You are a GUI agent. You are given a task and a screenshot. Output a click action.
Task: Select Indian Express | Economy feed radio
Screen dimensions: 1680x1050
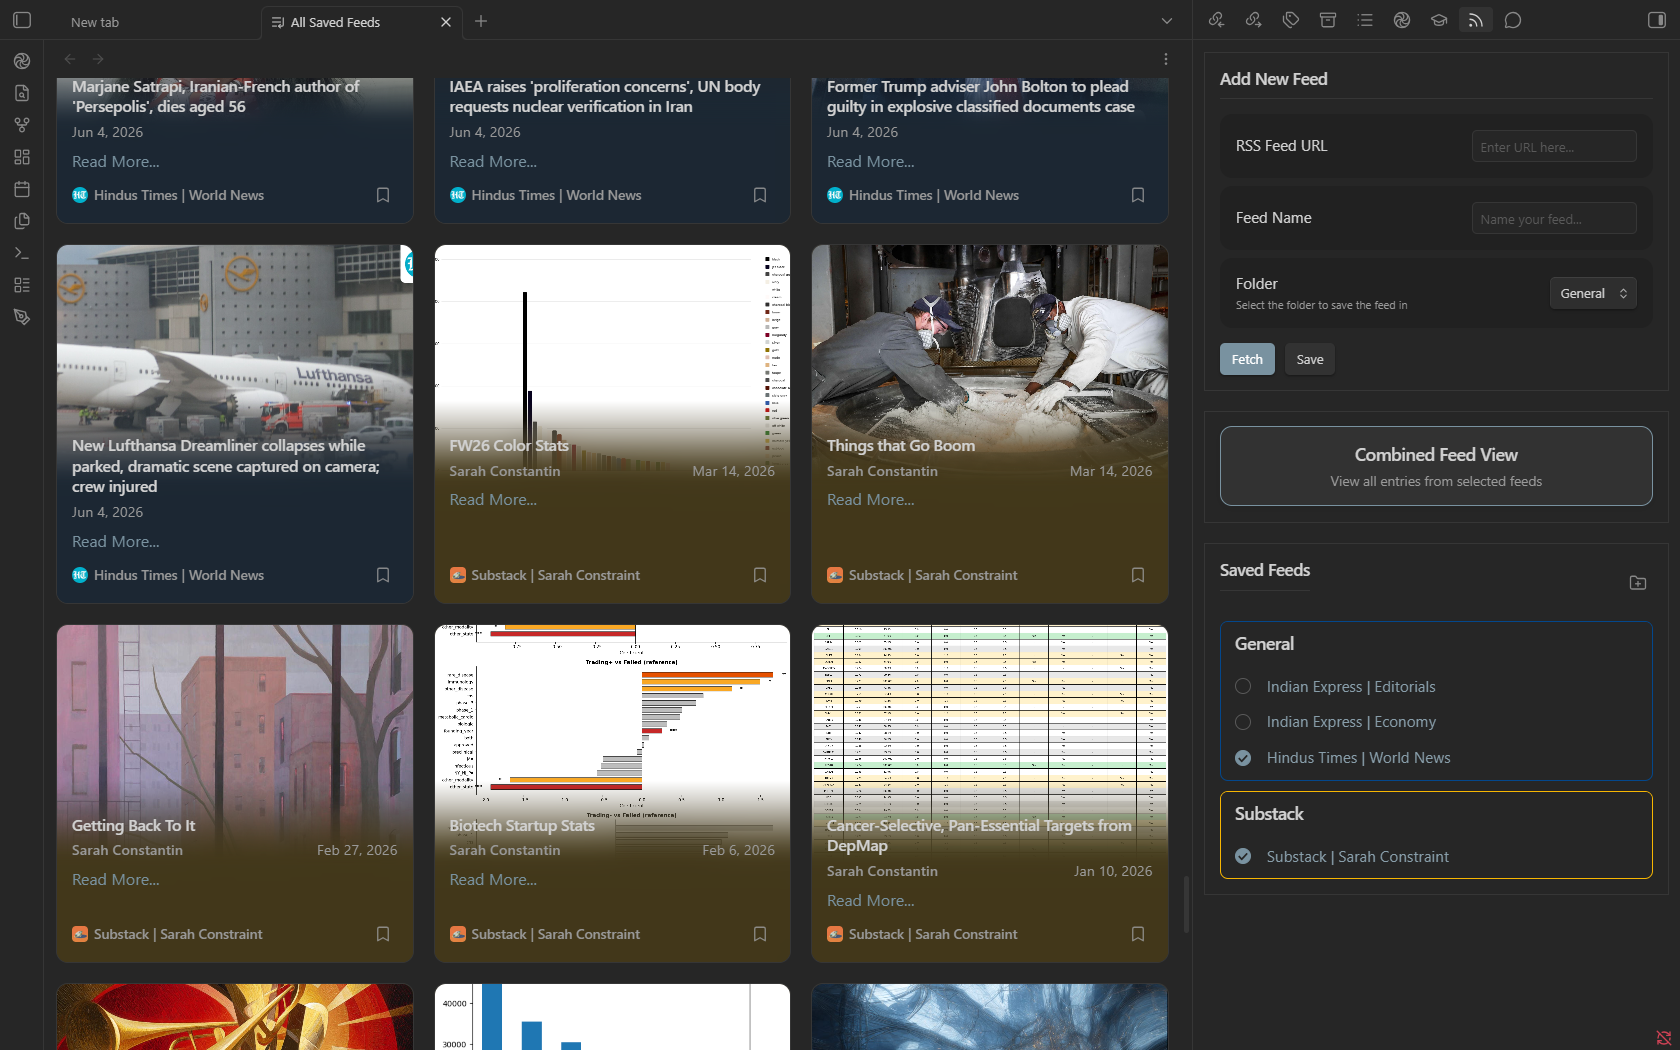tap(1243, 722)
